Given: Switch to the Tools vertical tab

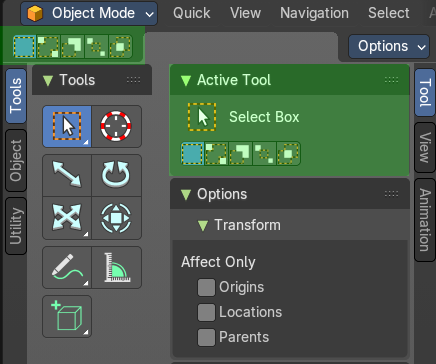Looking at the screenshot, I should [16, 96].
